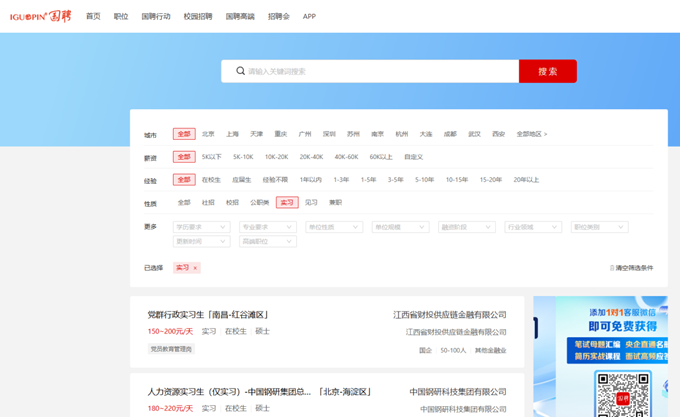Select the 大连 city filter
680x417 pixels.
coord(426,134)
